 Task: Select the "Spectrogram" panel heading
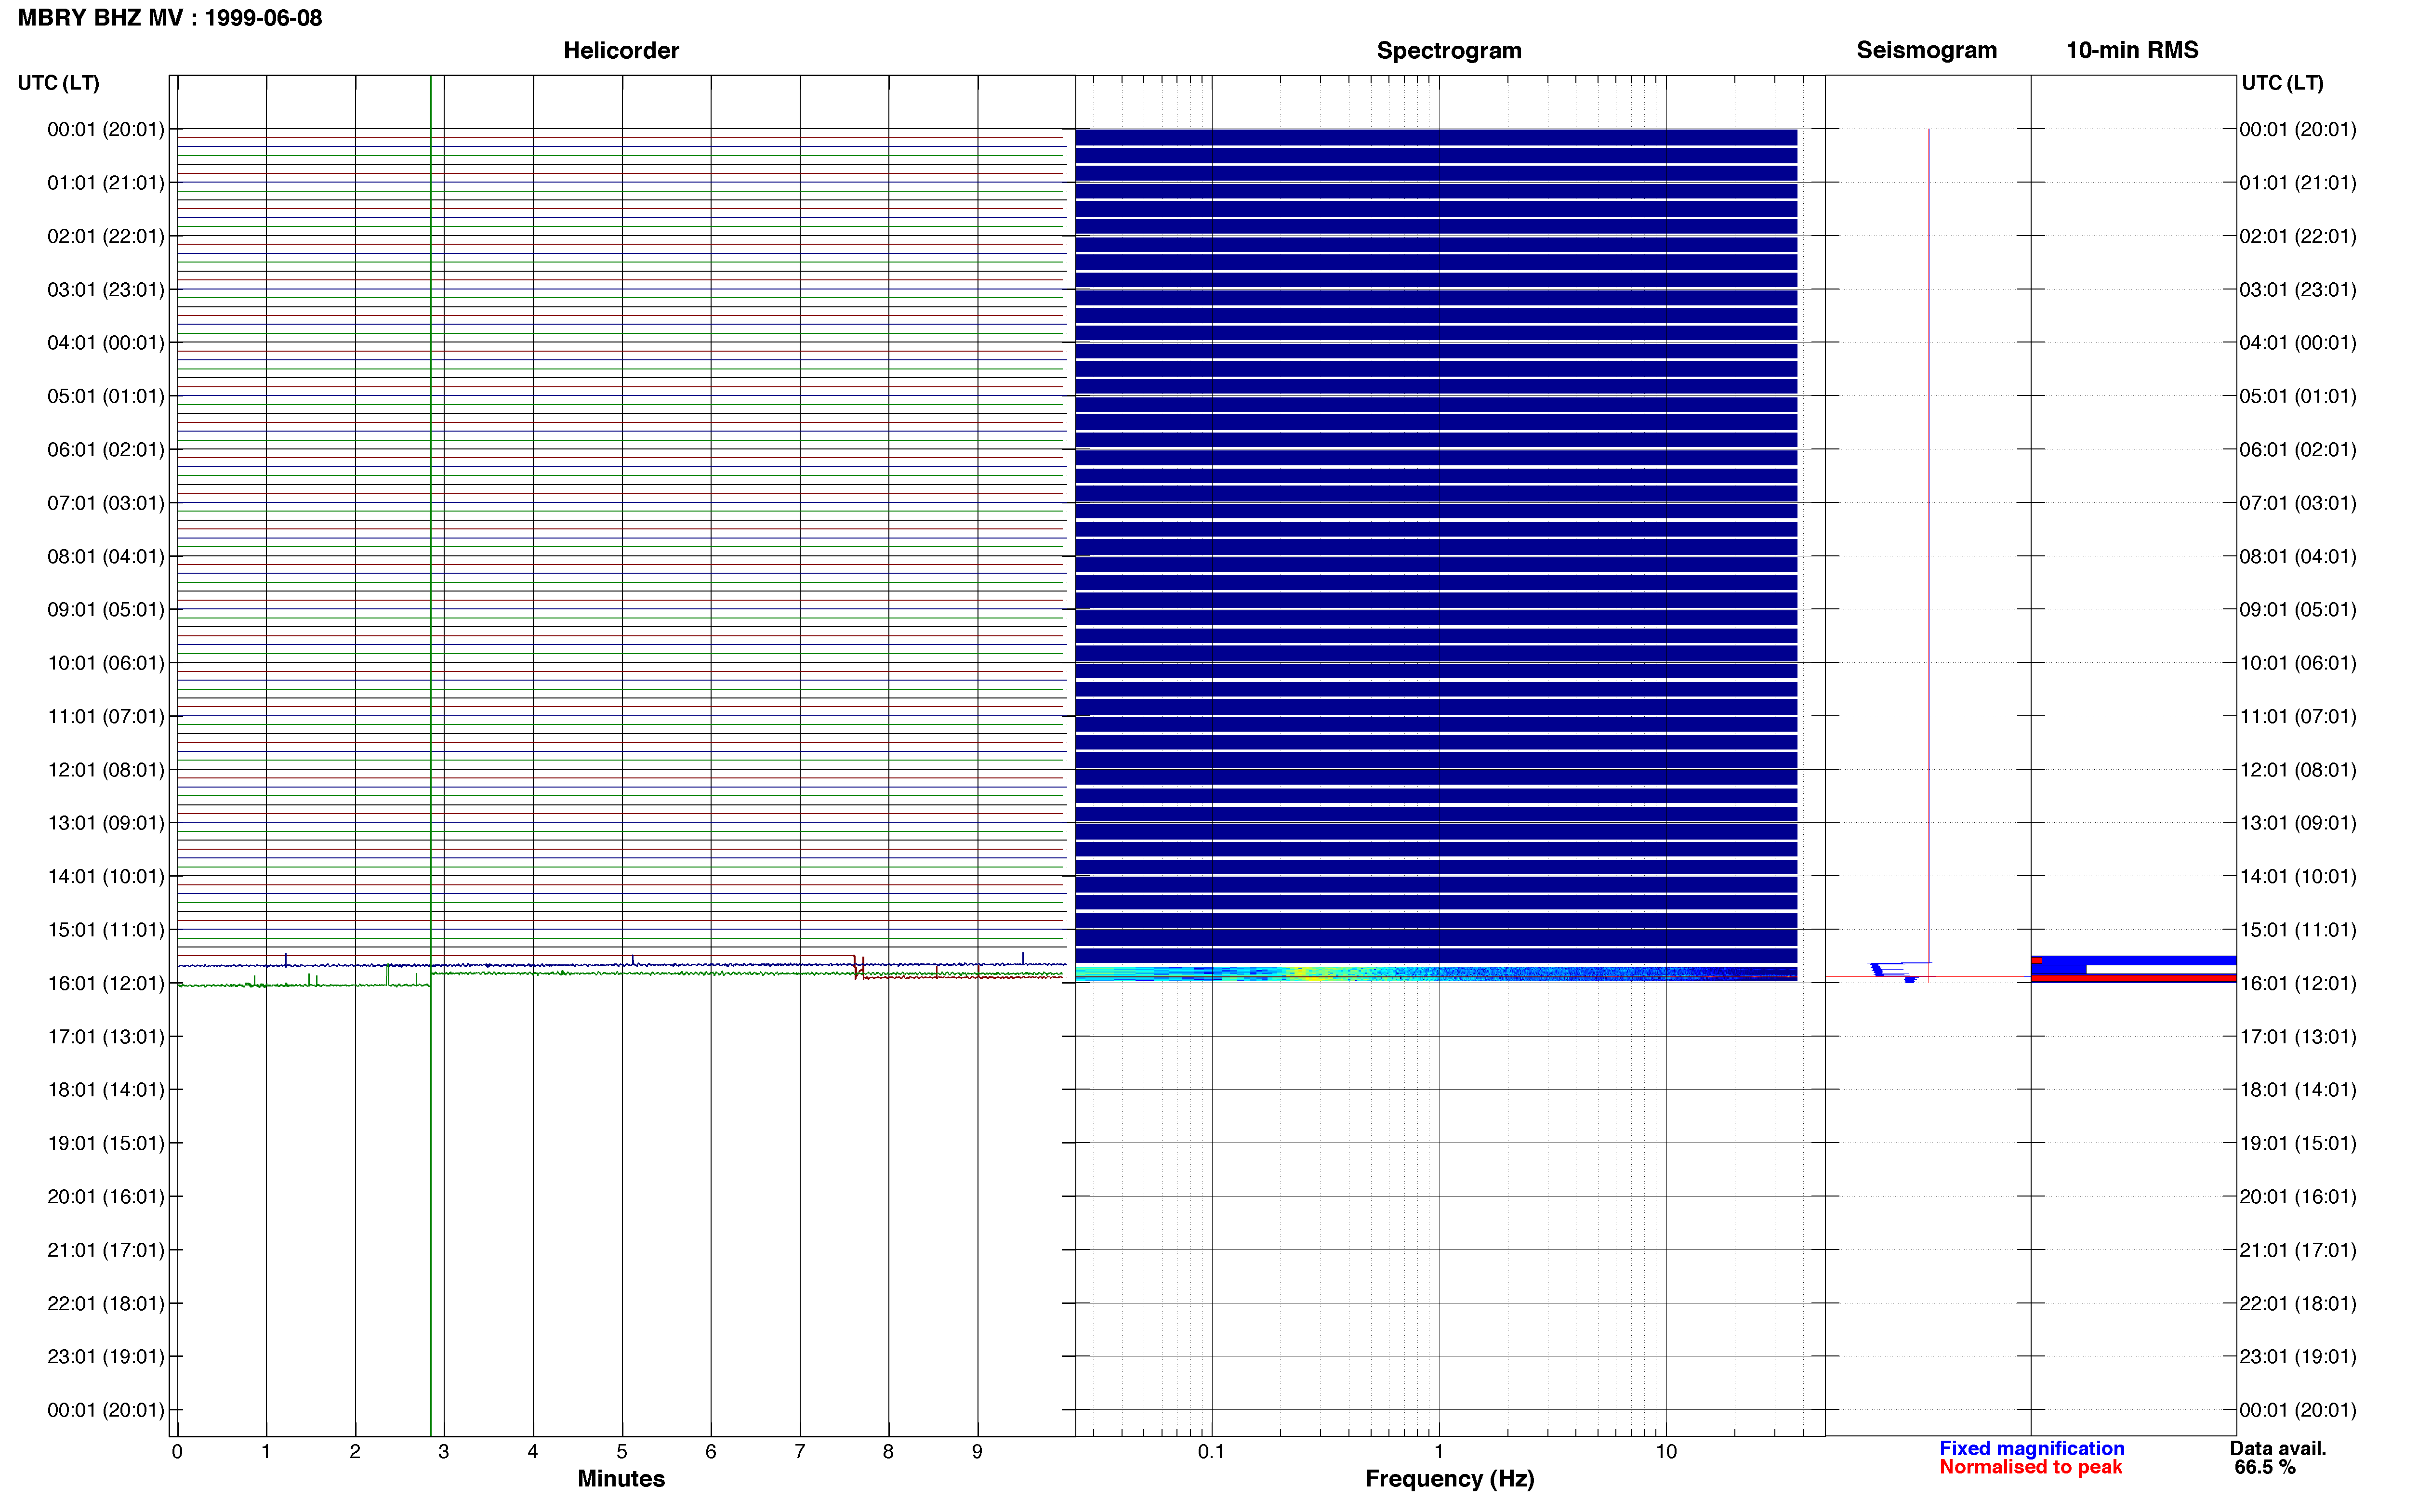tap(1449, 50)
